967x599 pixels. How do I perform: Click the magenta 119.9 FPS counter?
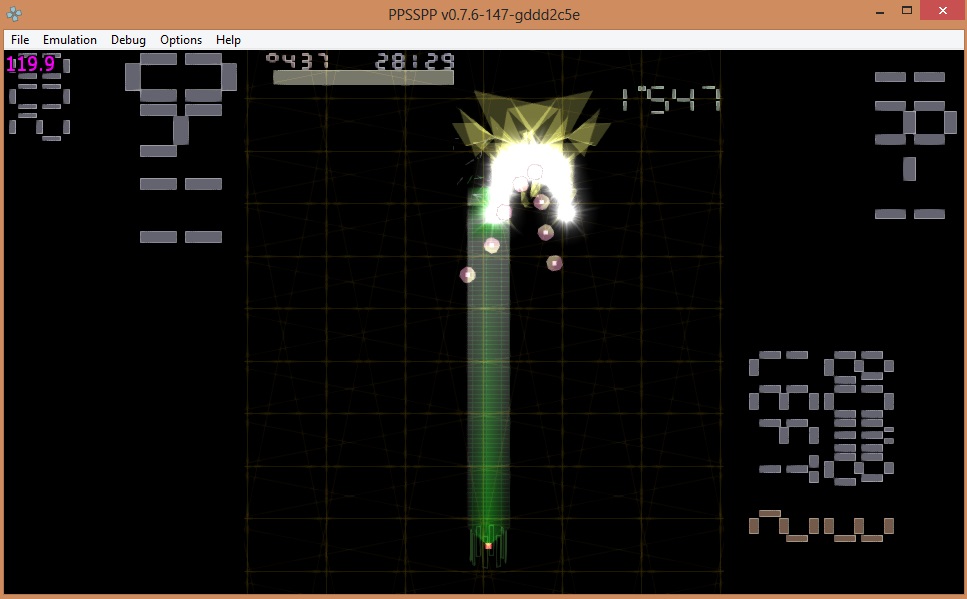coord(31,65)
